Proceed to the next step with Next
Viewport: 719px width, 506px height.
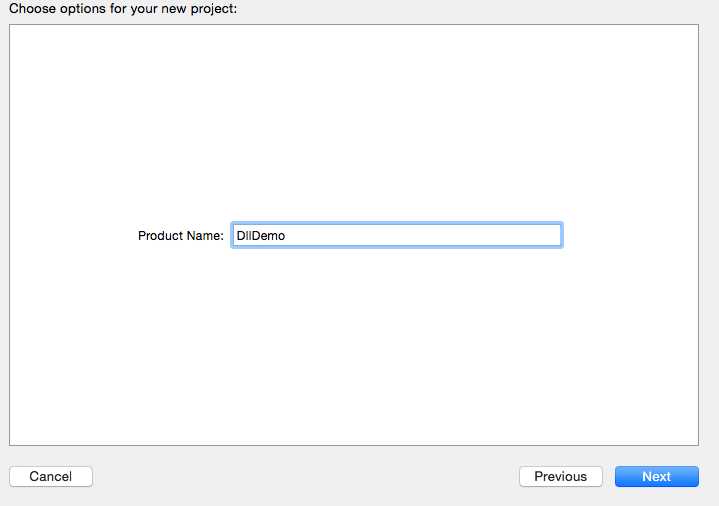coord(656,477)
